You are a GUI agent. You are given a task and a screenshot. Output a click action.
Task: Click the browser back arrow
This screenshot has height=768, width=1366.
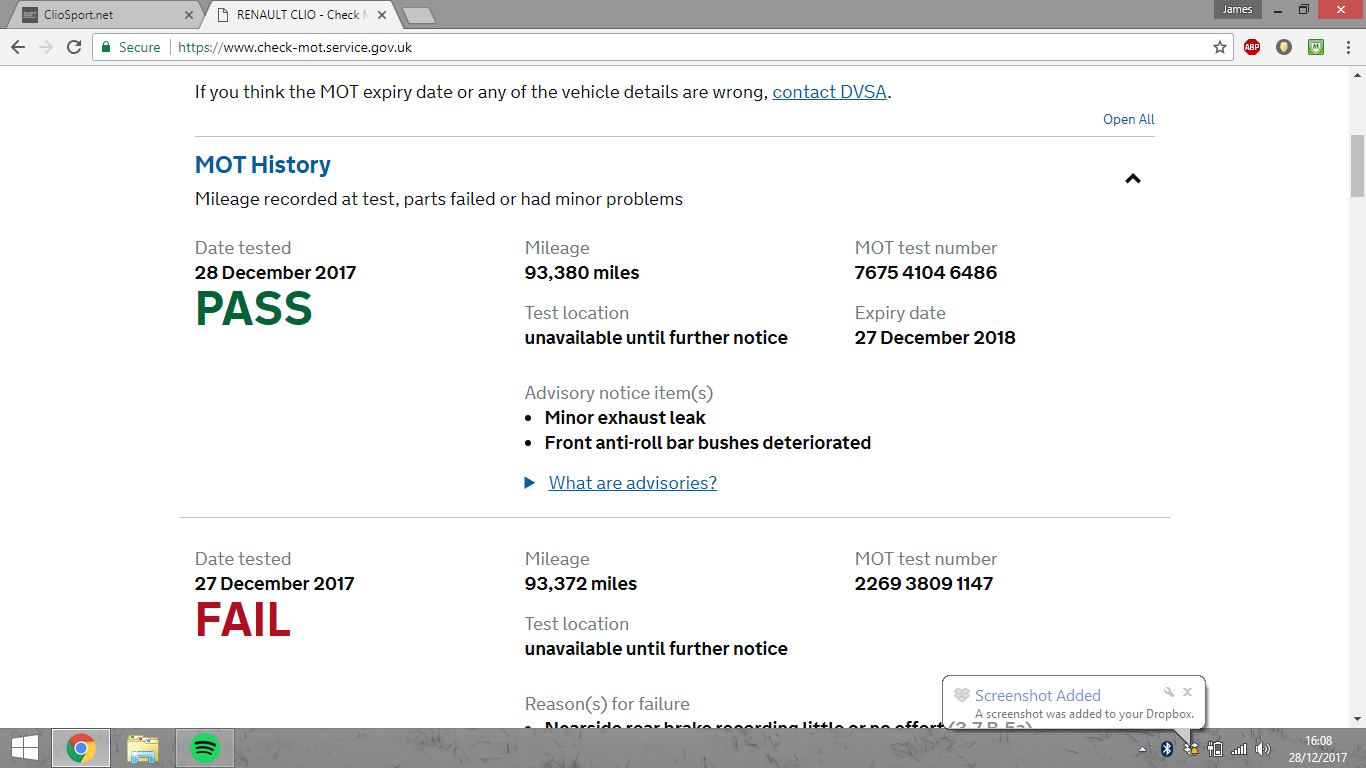pyautogui.click(x=18, y=47)
